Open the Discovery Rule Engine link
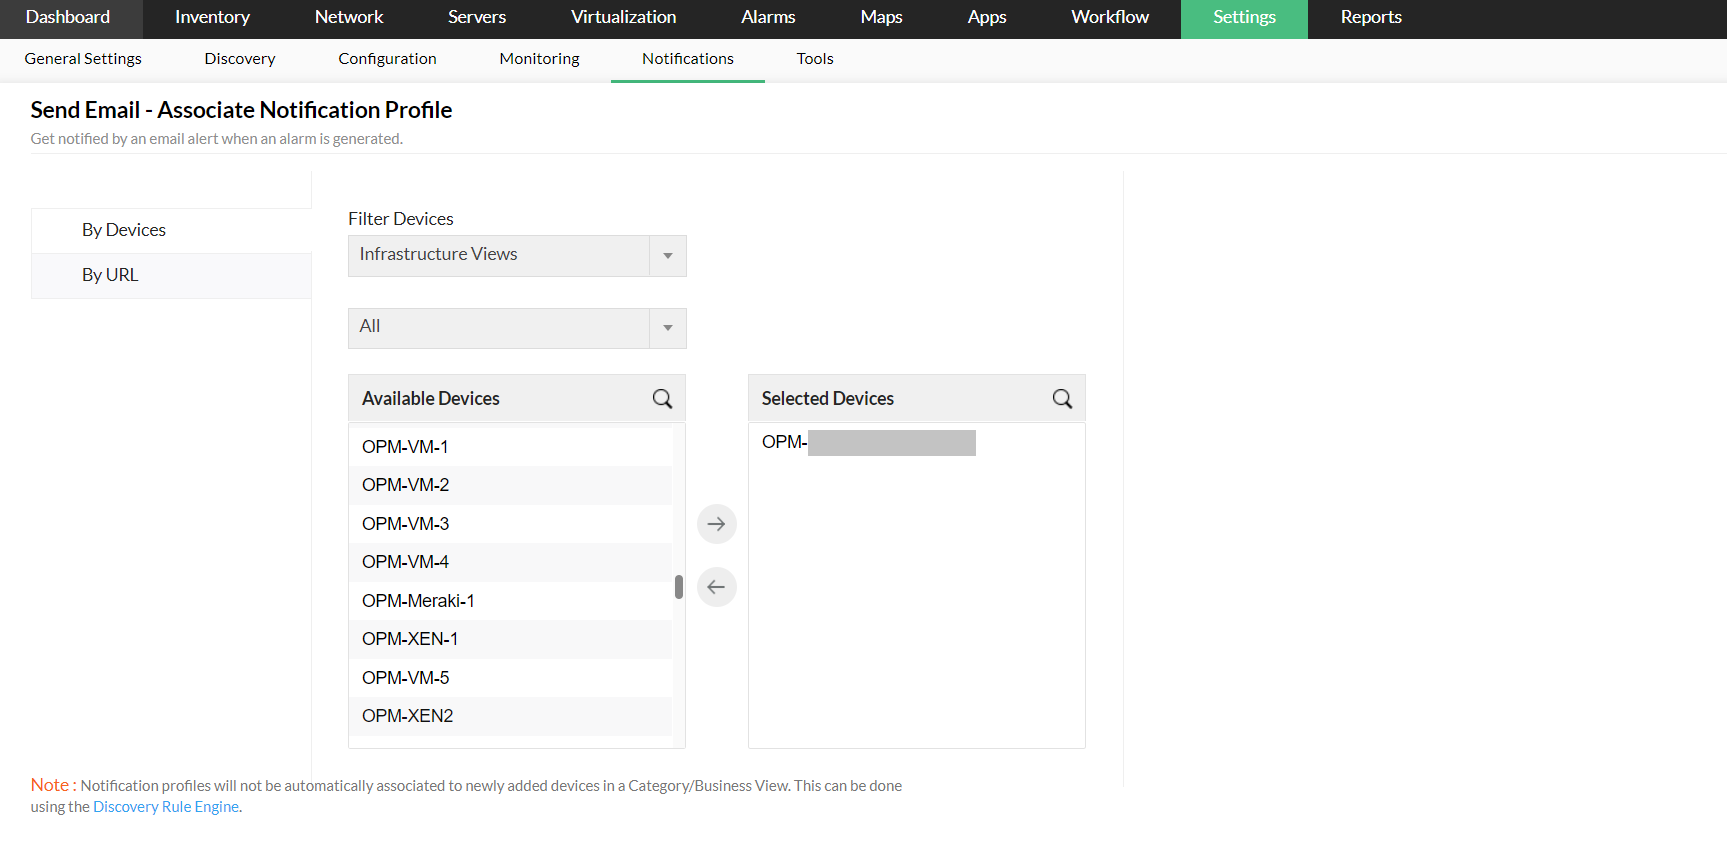 pos(166,807)
